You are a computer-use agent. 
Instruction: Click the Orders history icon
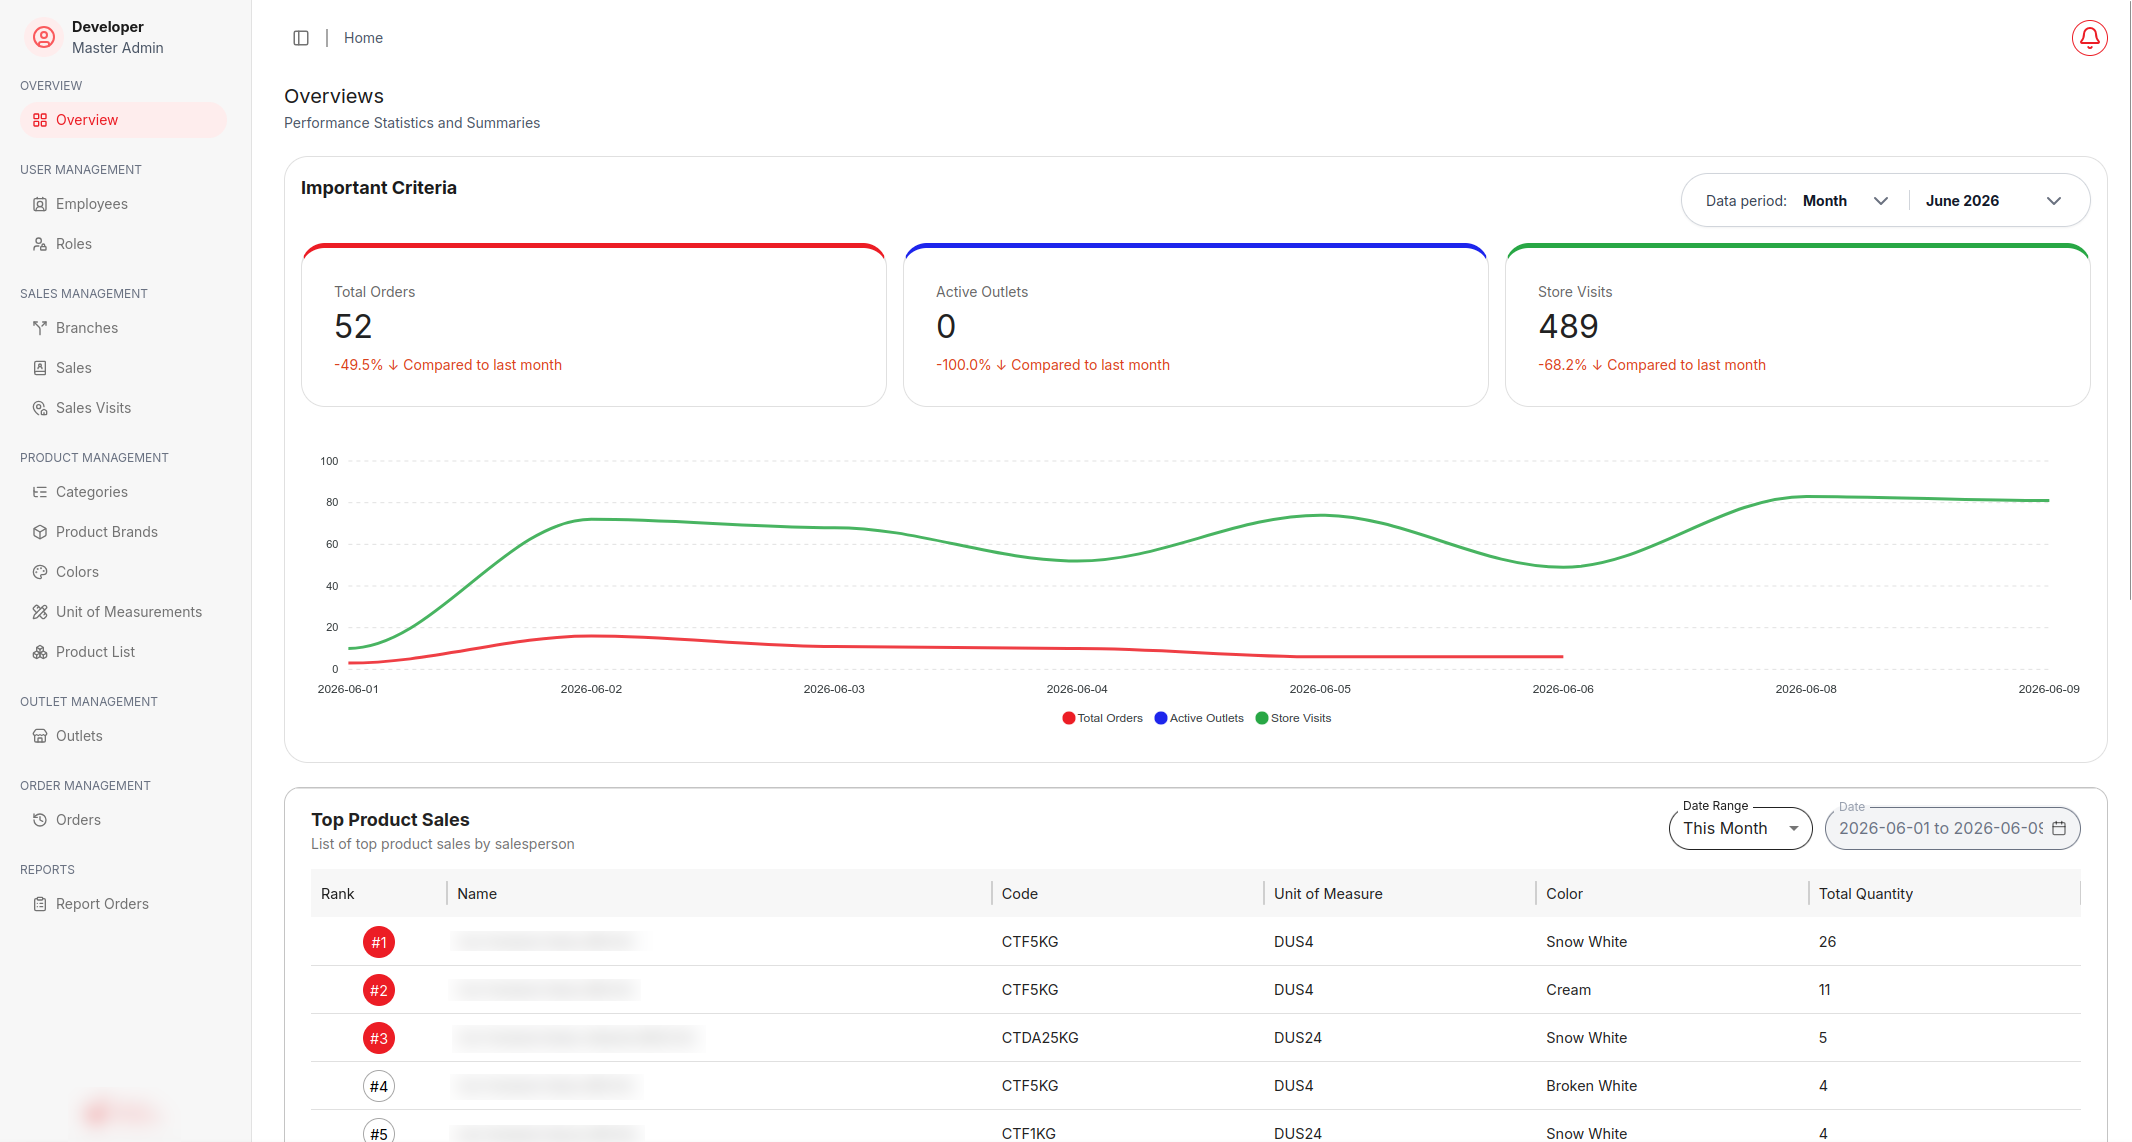click(40, 820)
